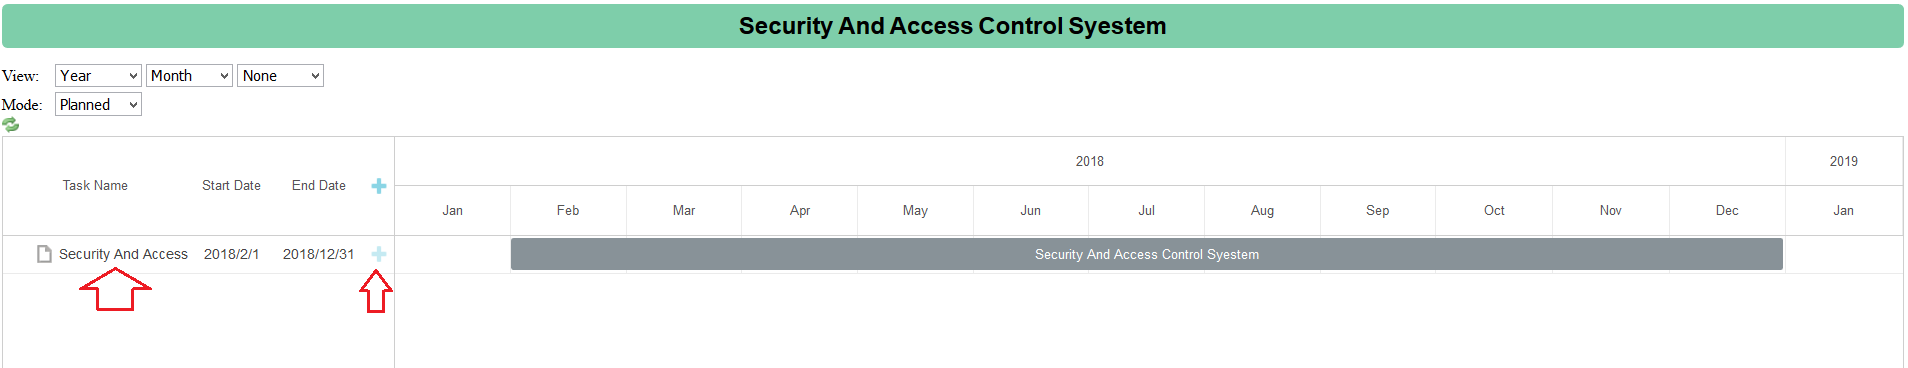1908x368 pixels.
Task: Open the None view dropdown
Action: (x=280, y=76)
